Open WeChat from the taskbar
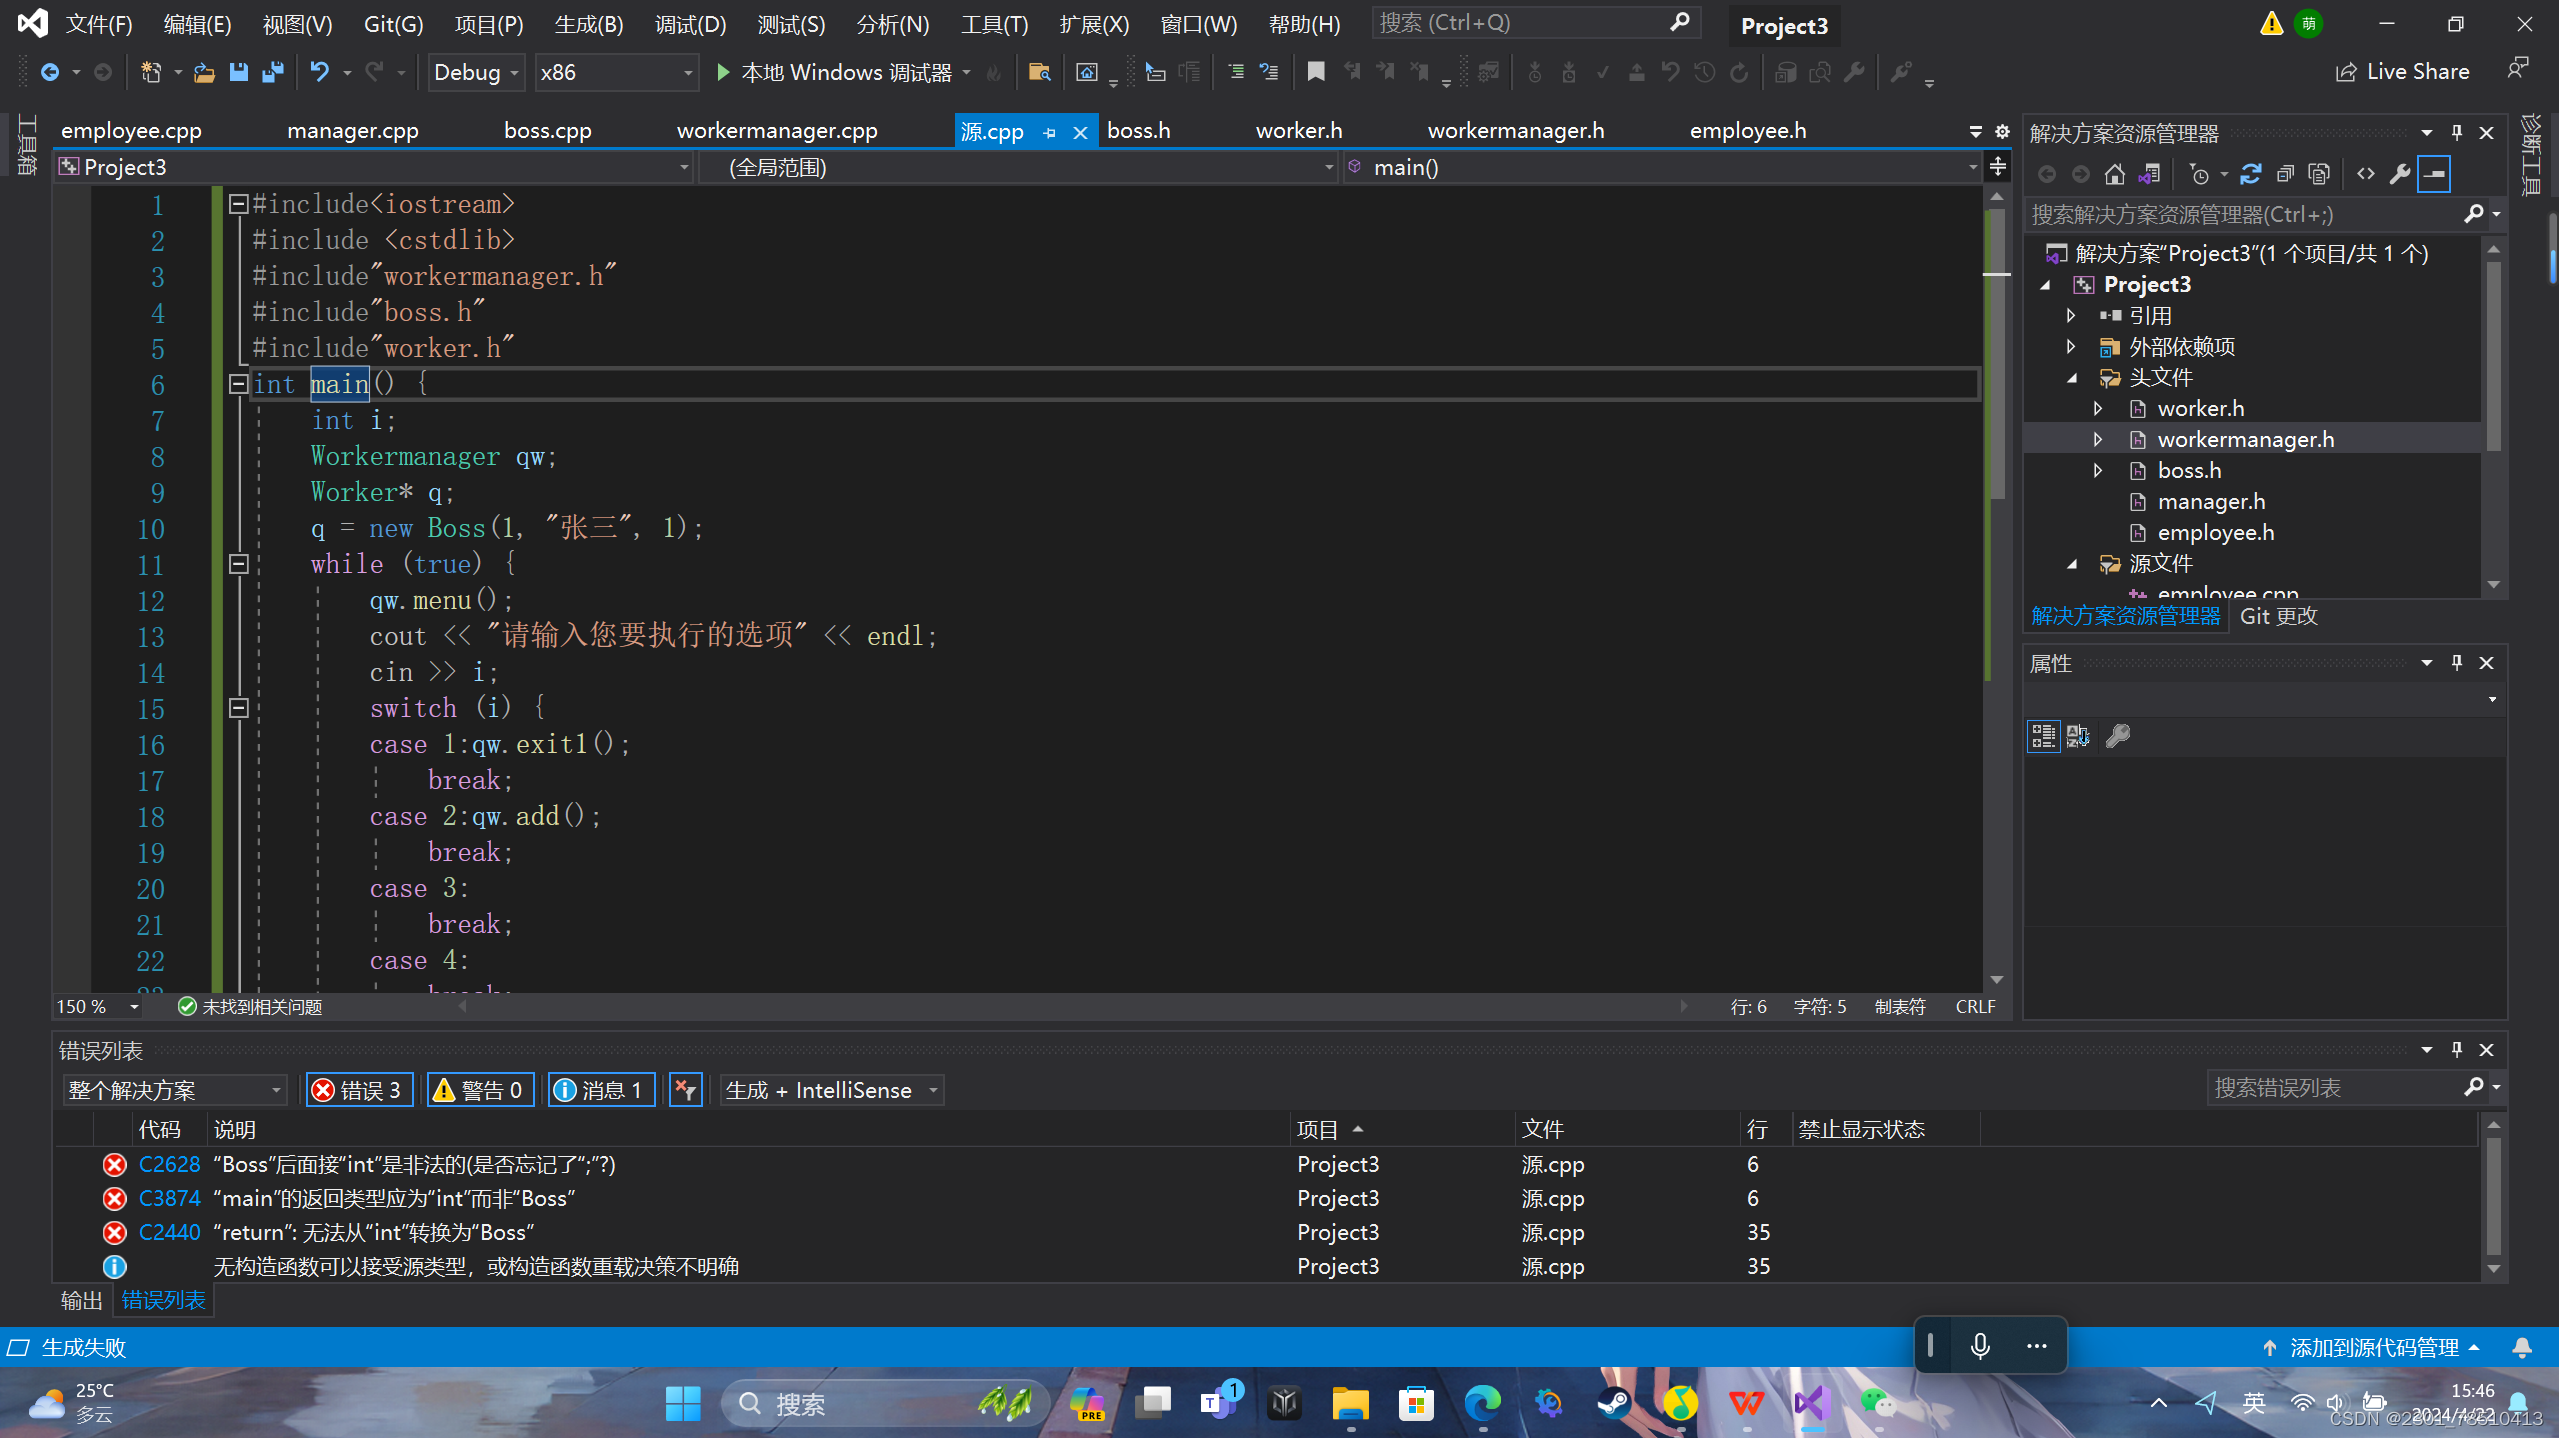 (x=1878, y=1403)
